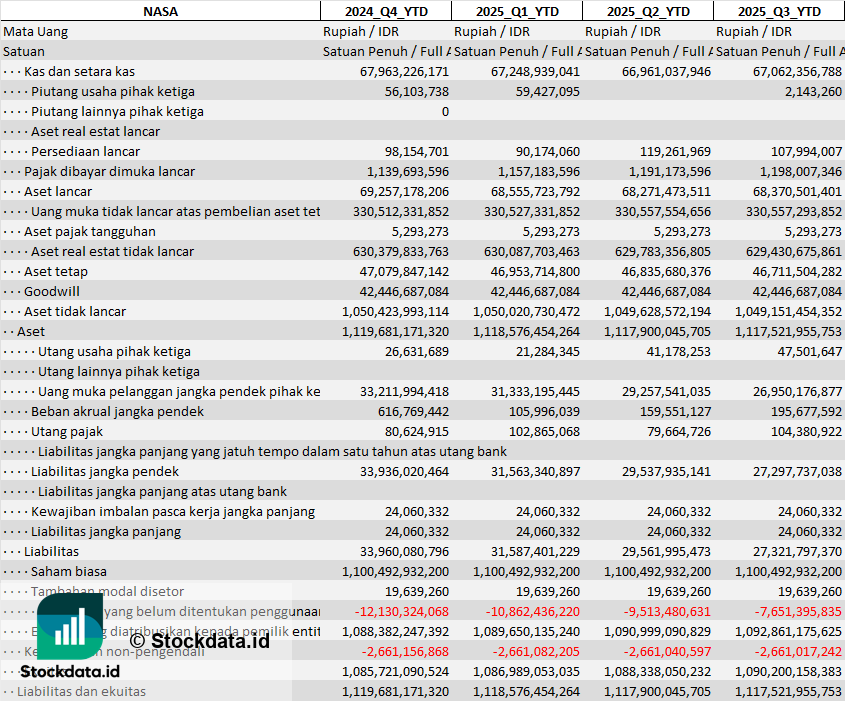The image size is (845, 701).
Task: Select the Mata Uang row label
Action: click(x=36, y=31)
